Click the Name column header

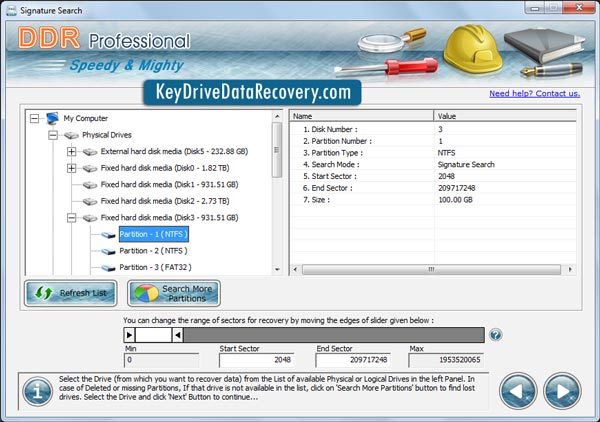362,116
